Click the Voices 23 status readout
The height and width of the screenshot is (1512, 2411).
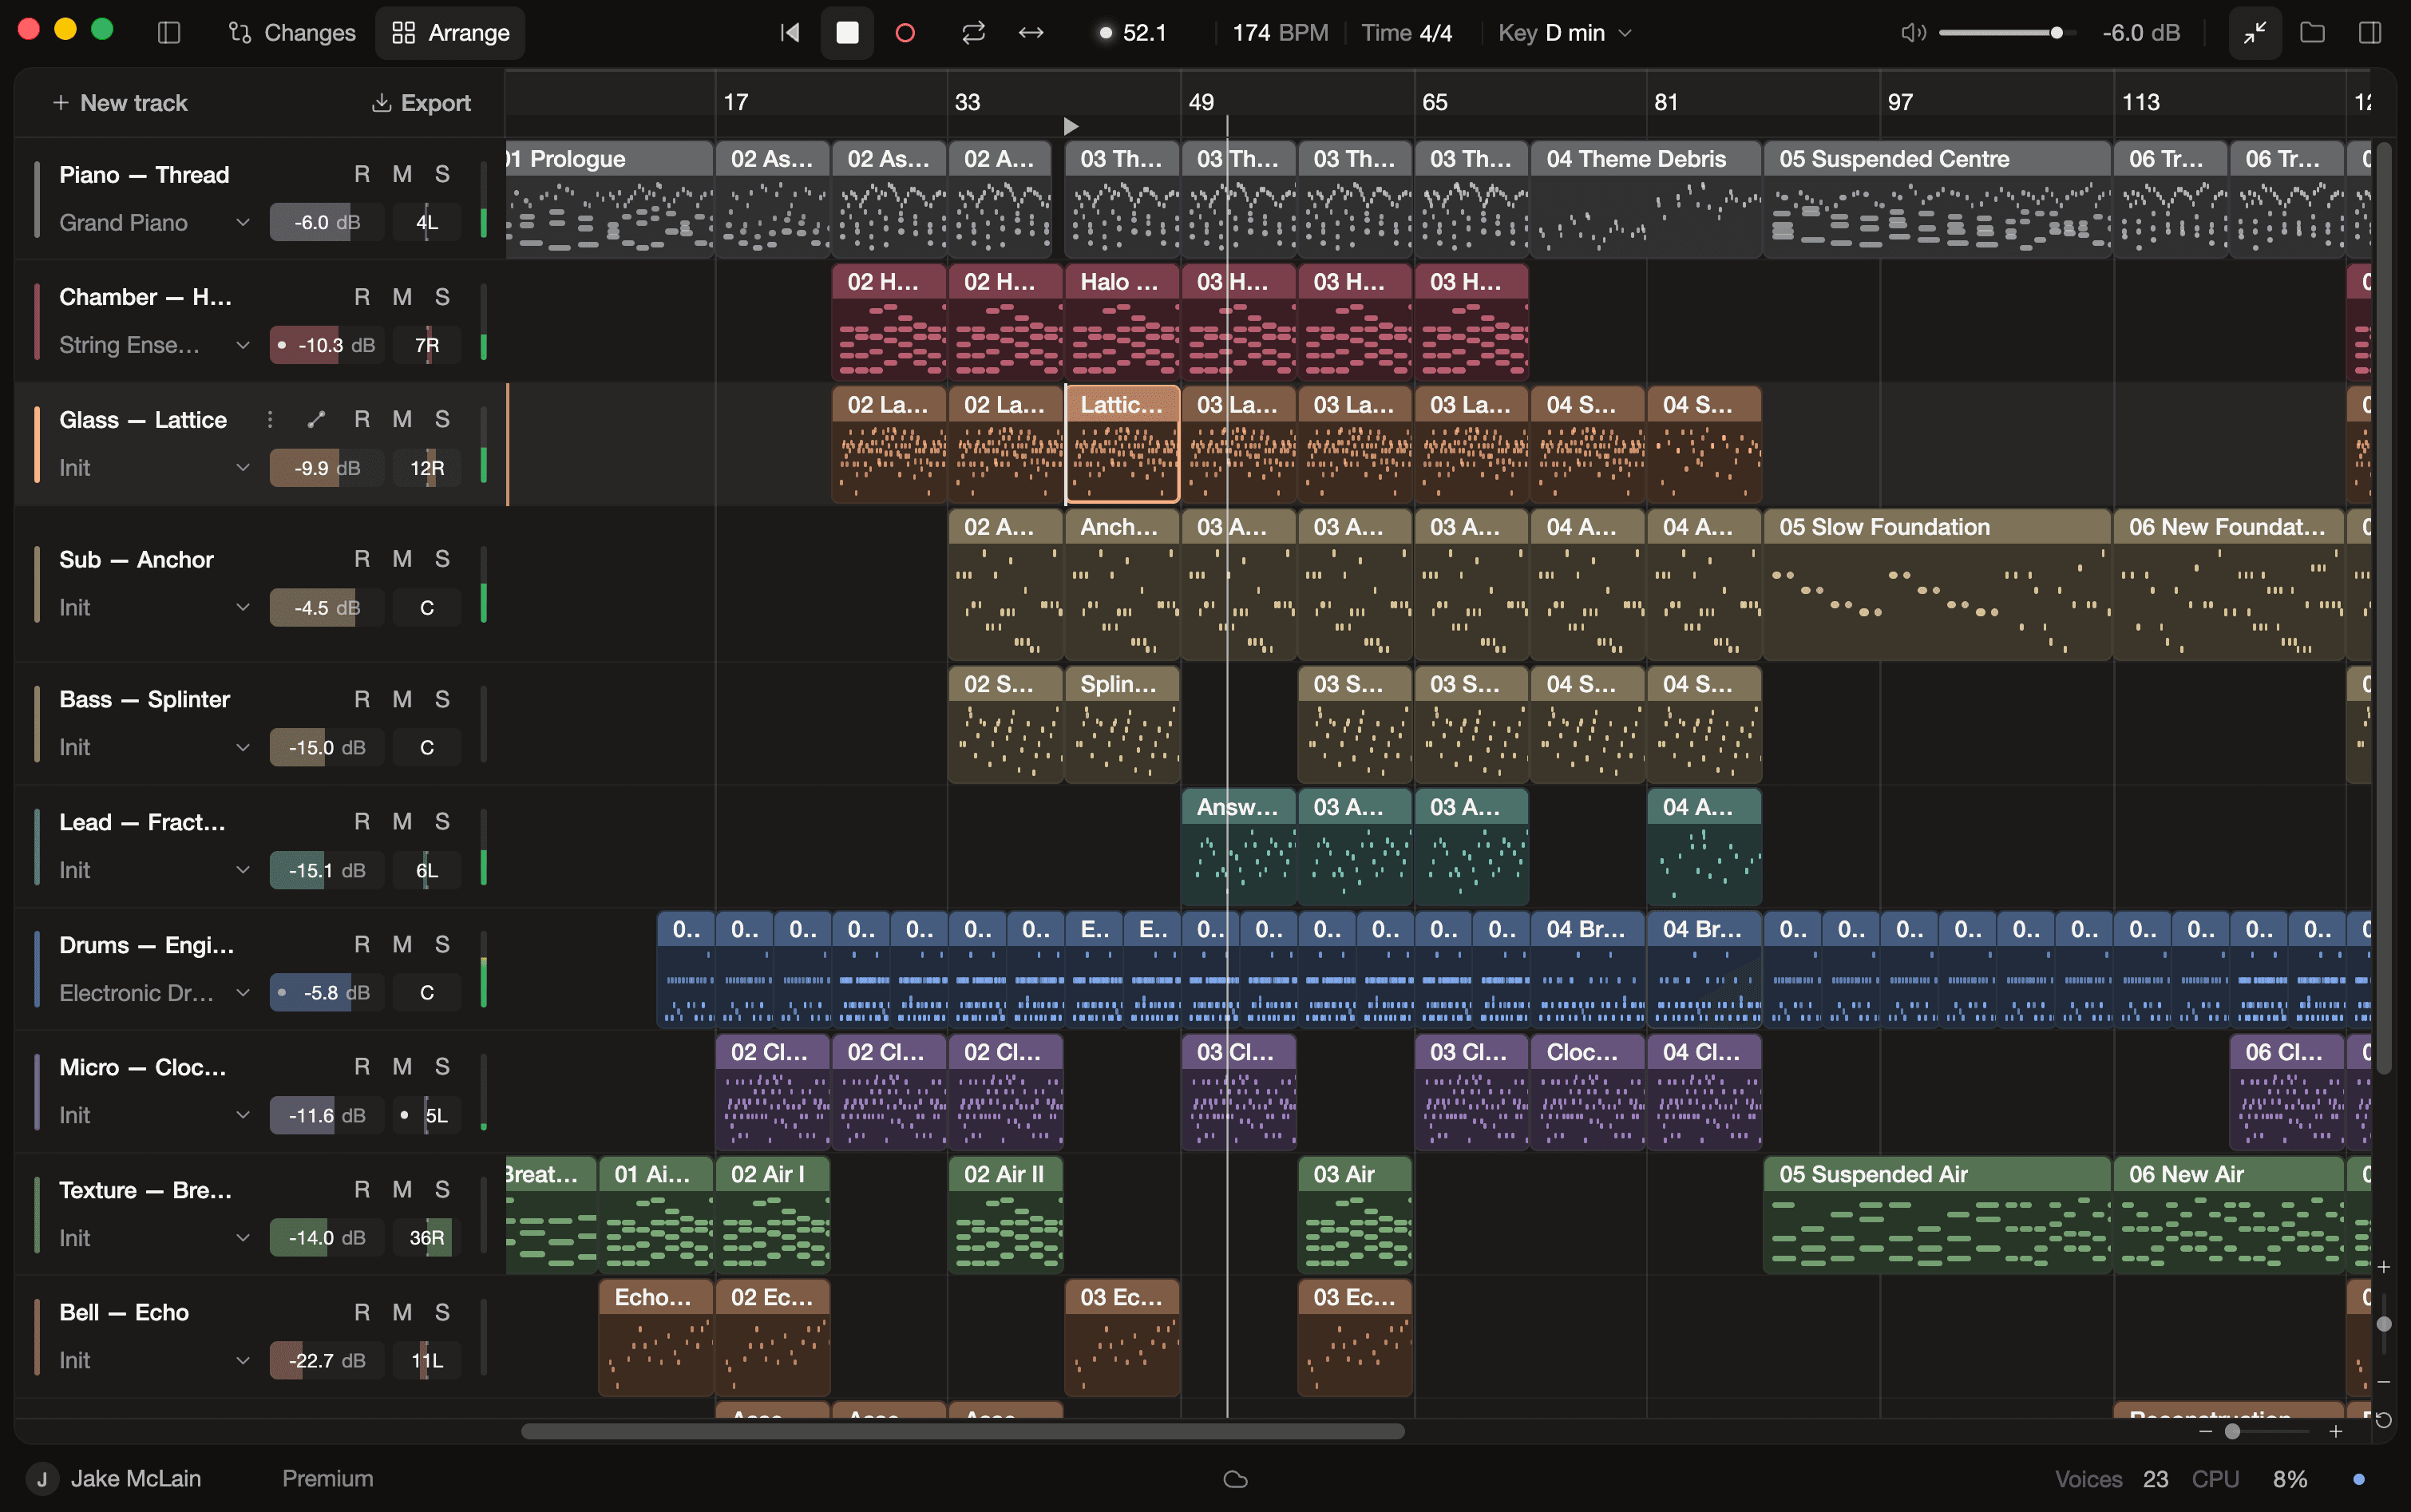coord(2111,1479)
